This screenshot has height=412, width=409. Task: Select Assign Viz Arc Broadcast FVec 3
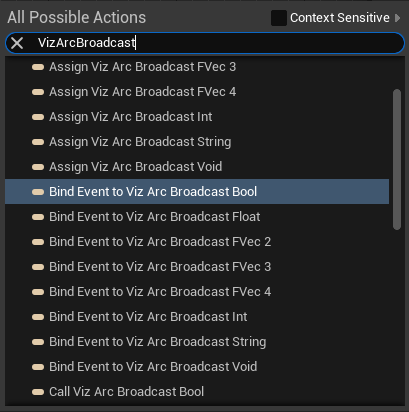197,67
